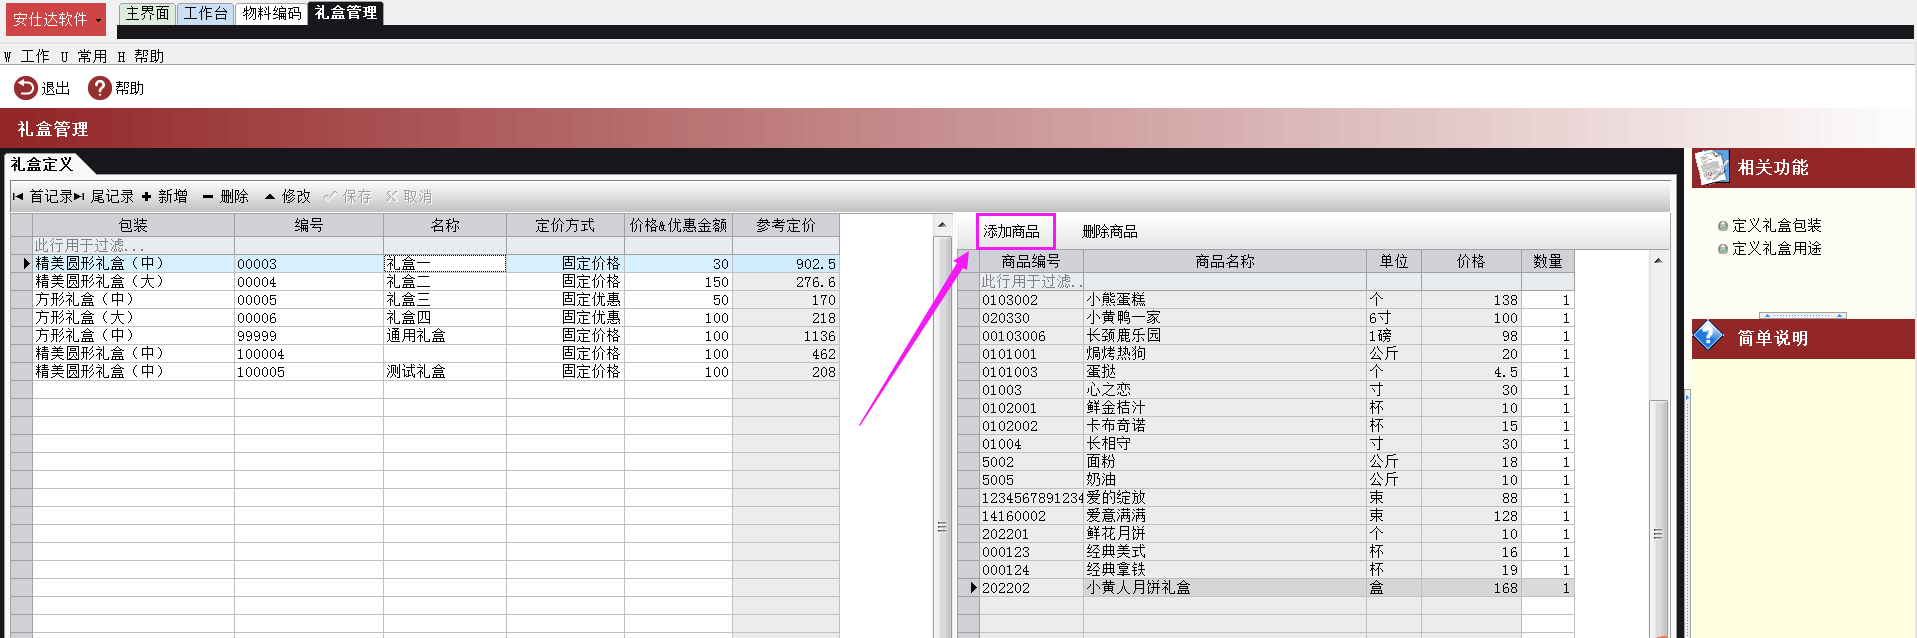Image resolution: width=1917 pixels, height=638 pixels.
Task: Click the greyed 保存 save button
Action: 348,196
